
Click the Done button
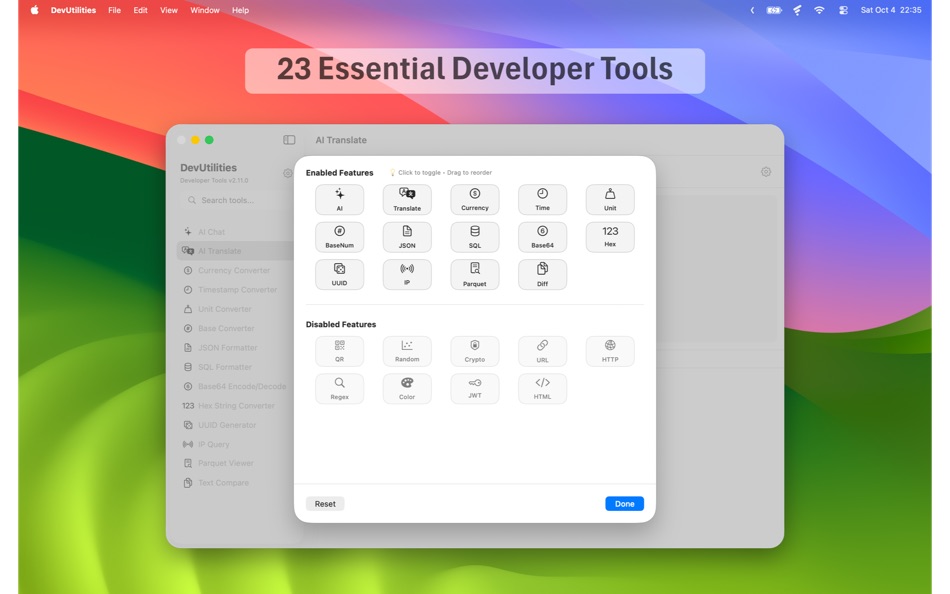(x=624, y=503)
